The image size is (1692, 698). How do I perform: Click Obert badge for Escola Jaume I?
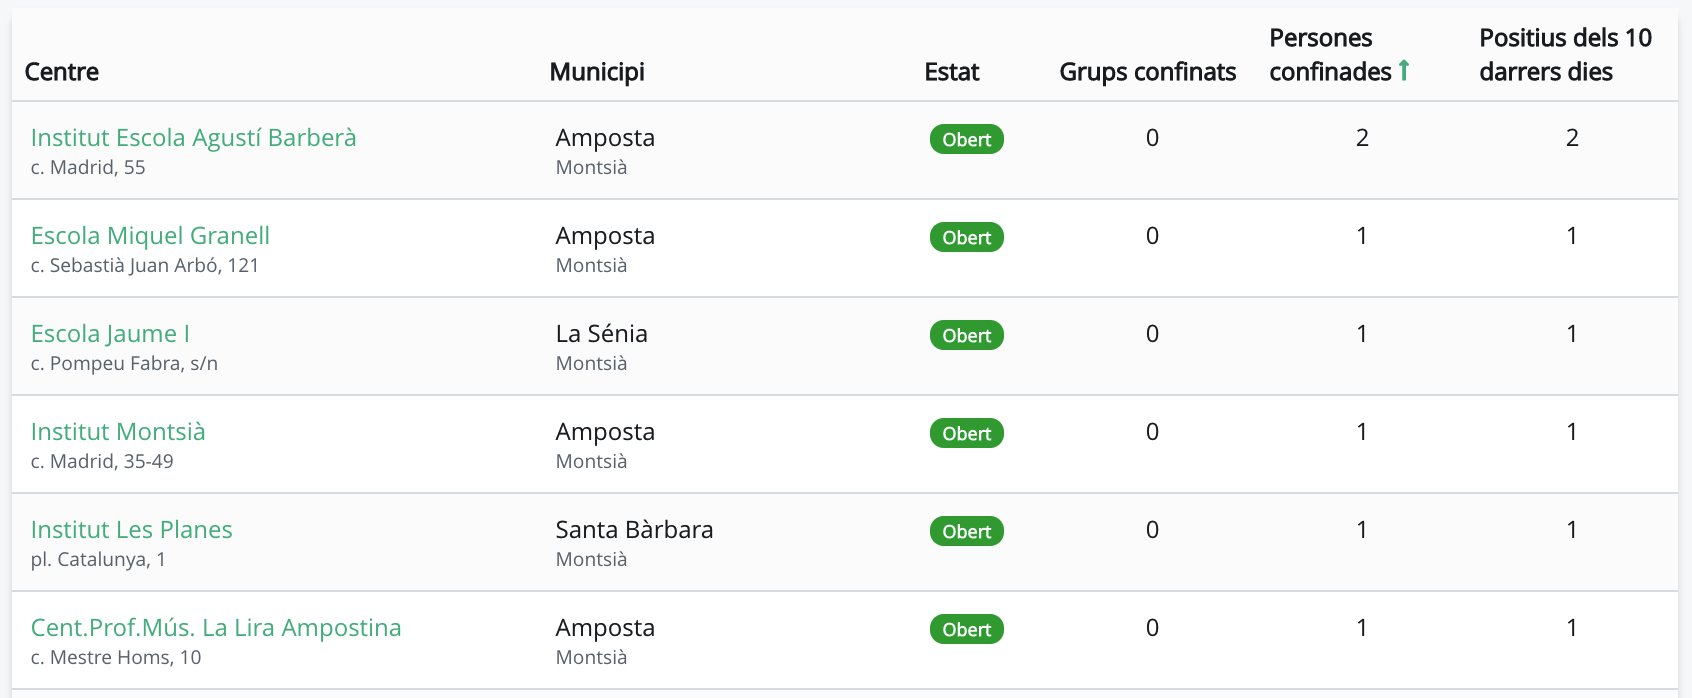click(967, 335)
